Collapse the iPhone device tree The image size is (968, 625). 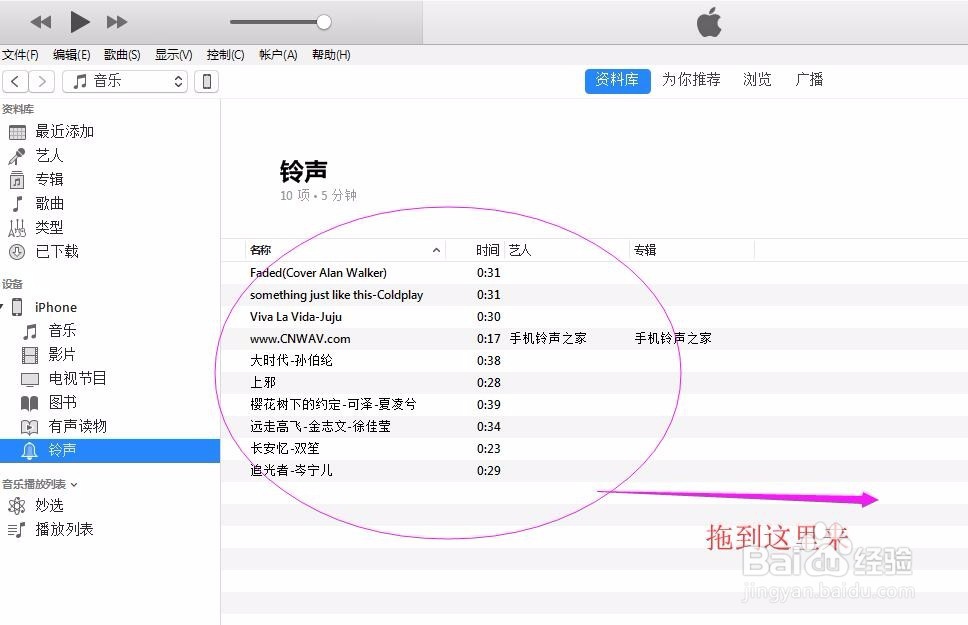pos(2,307)
